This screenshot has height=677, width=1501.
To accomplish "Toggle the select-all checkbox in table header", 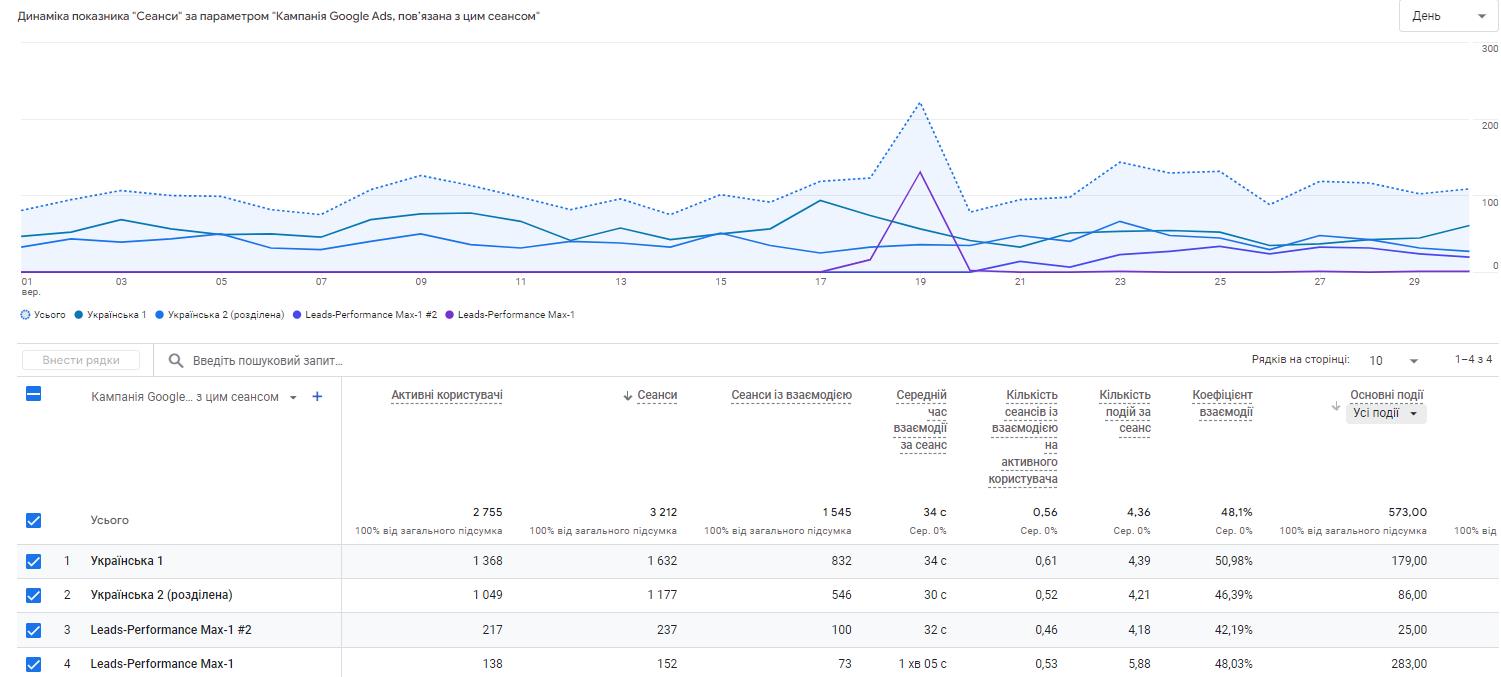I will click(x=33, y=395).
